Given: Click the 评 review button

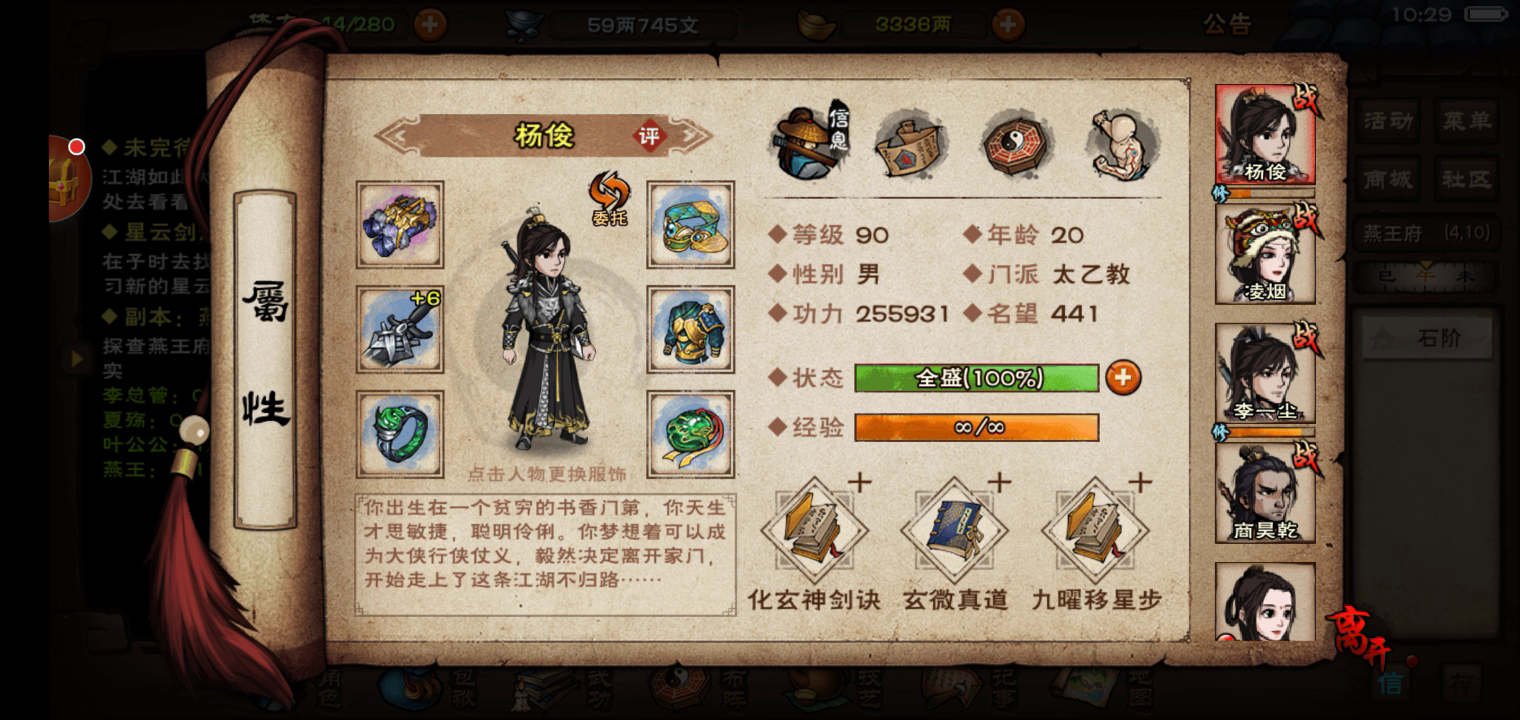Looking at the screenshot, I should (x=650, y=136).
